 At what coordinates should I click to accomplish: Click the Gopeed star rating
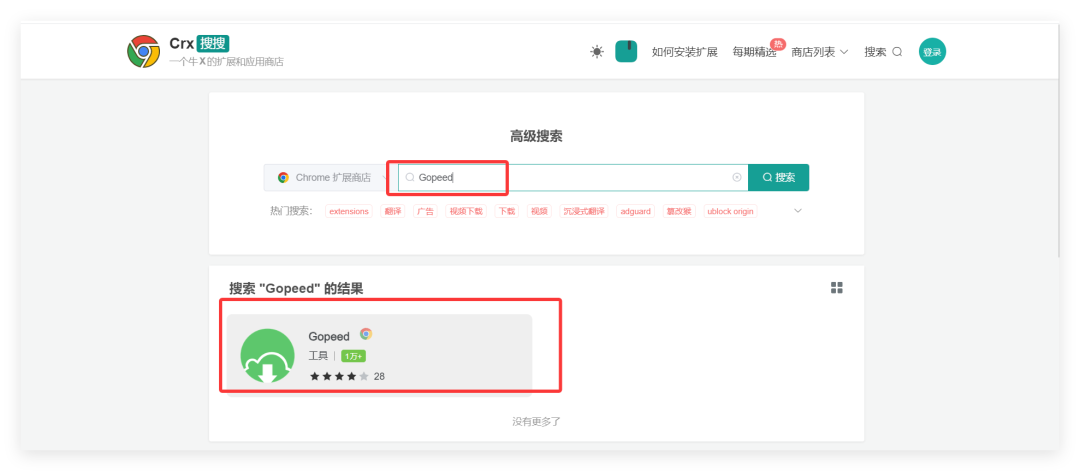pos(340,377)
